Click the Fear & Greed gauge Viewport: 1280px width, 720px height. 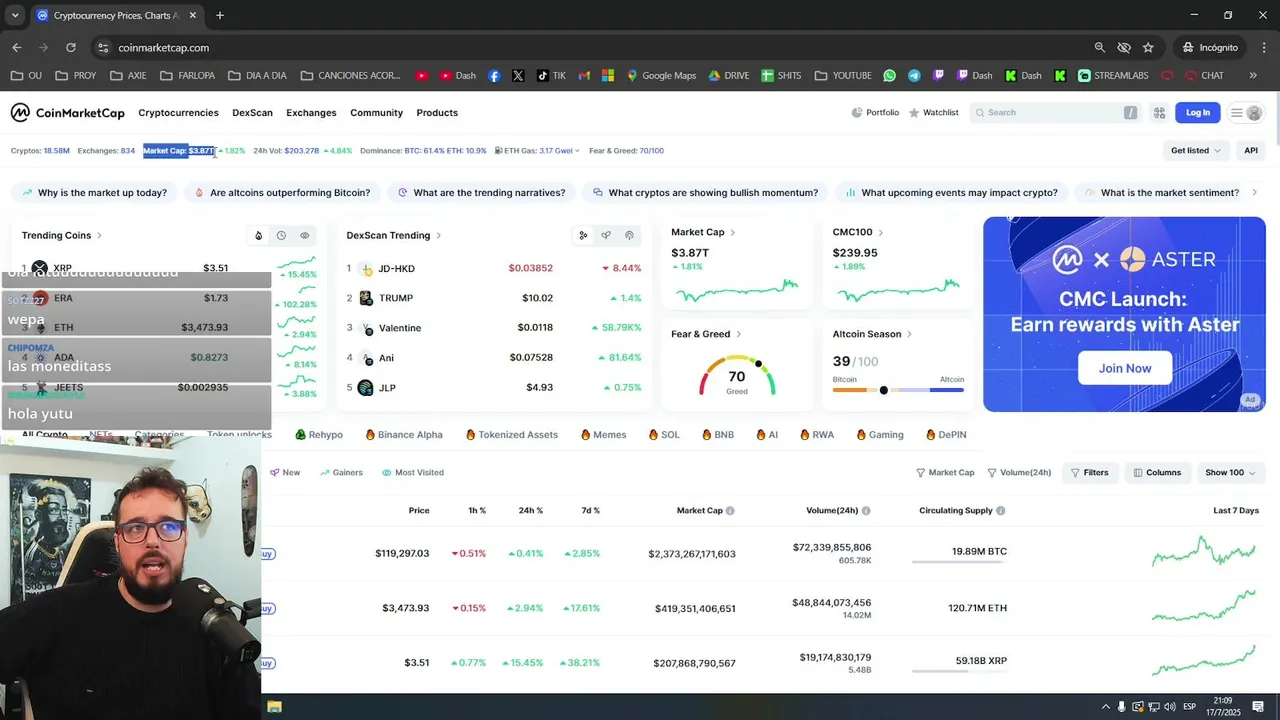click(x=737, y=375)
